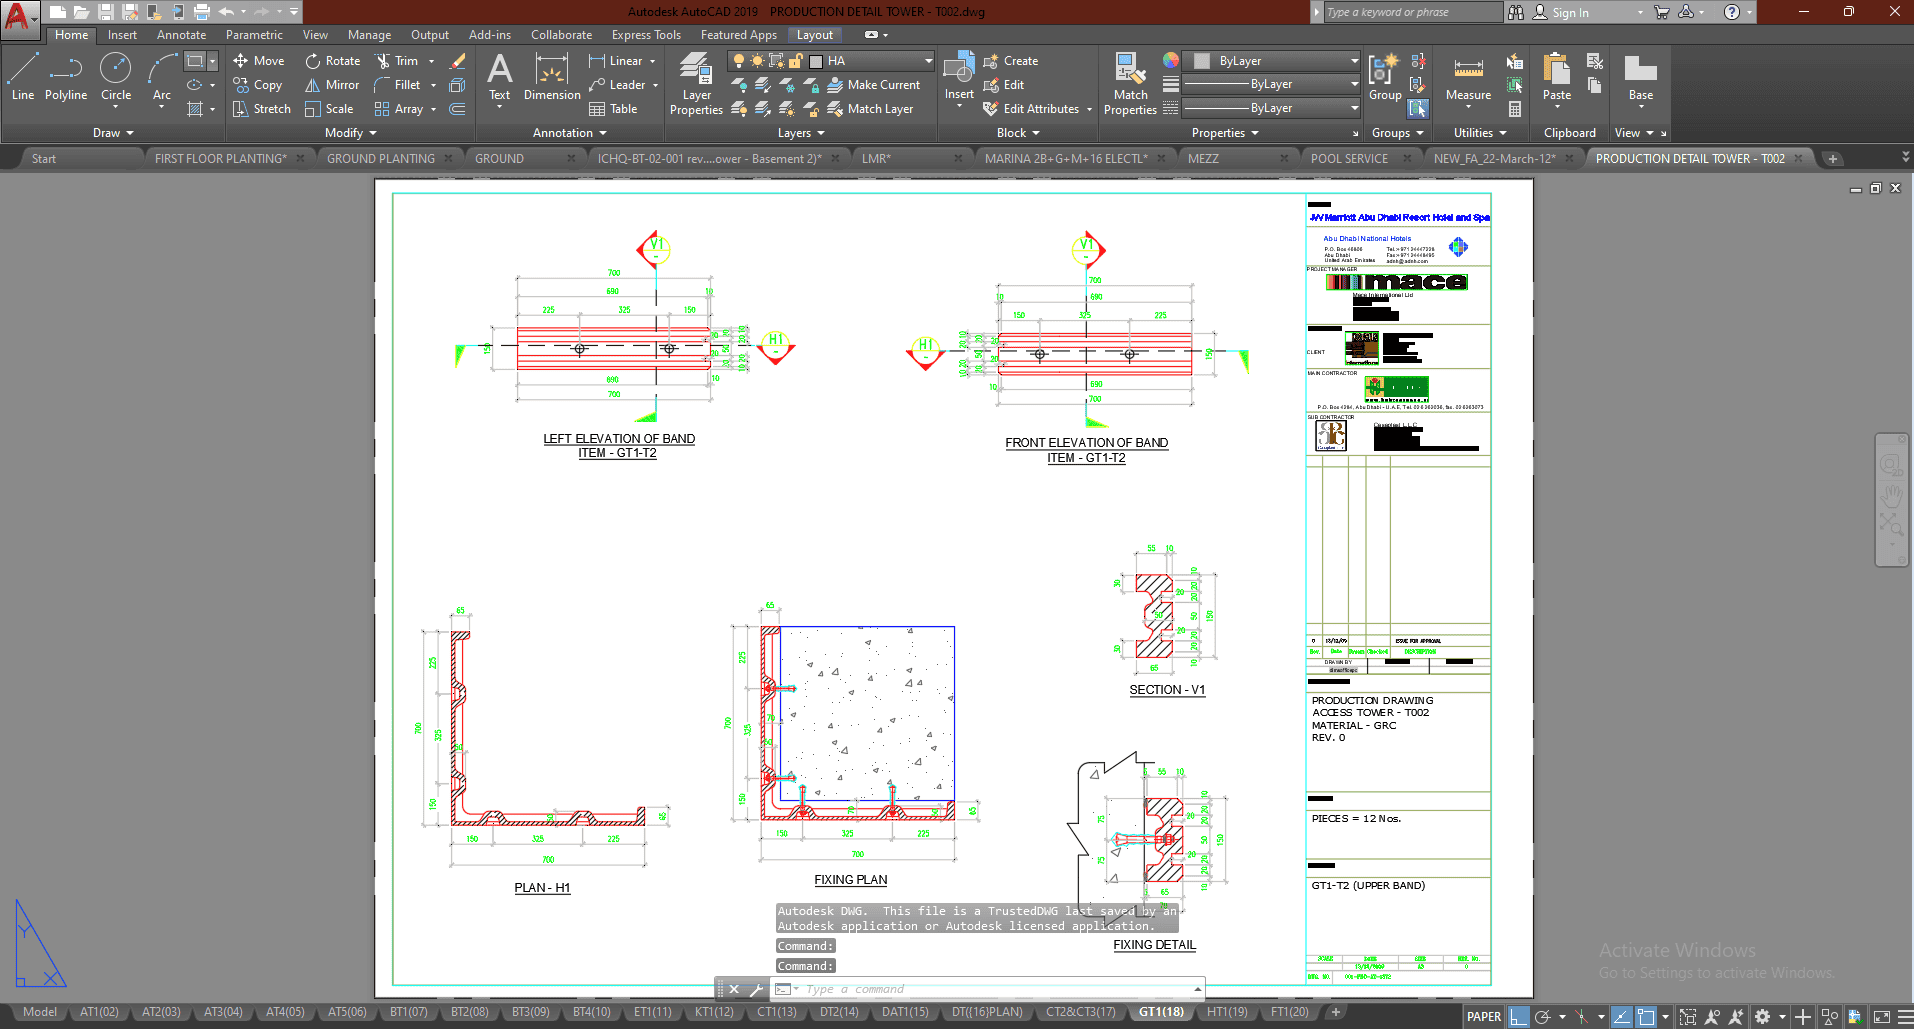Toggle group selection on/off in Groups panel
Viewport: 1914px width, 1029px height.
(x=1418, y=109)
